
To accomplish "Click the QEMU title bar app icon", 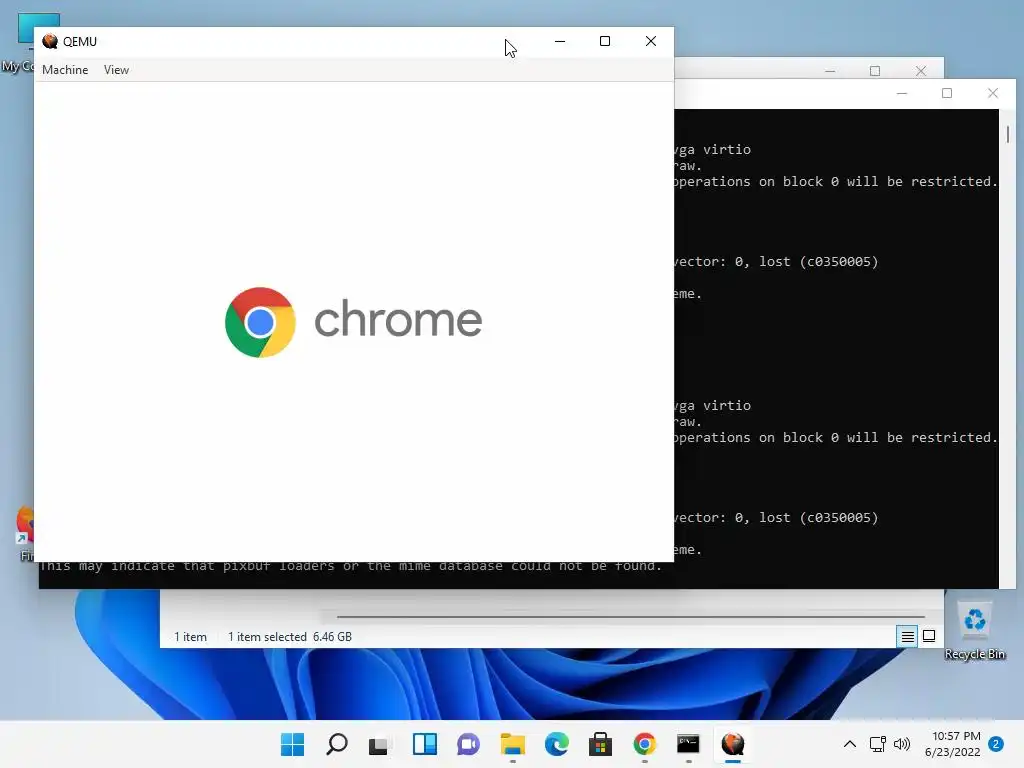I will coord(50,41).
